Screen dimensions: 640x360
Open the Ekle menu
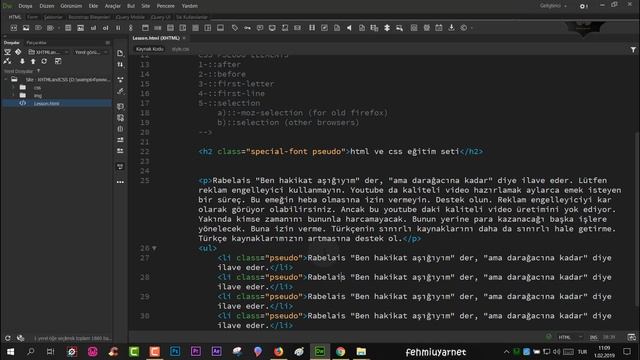[93, 6]
